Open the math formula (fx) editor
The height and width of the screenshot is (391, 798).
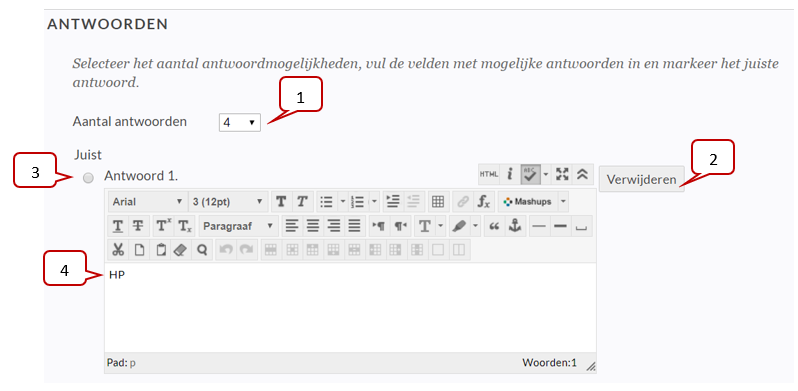pyautogui.click(x=483, y=202)
